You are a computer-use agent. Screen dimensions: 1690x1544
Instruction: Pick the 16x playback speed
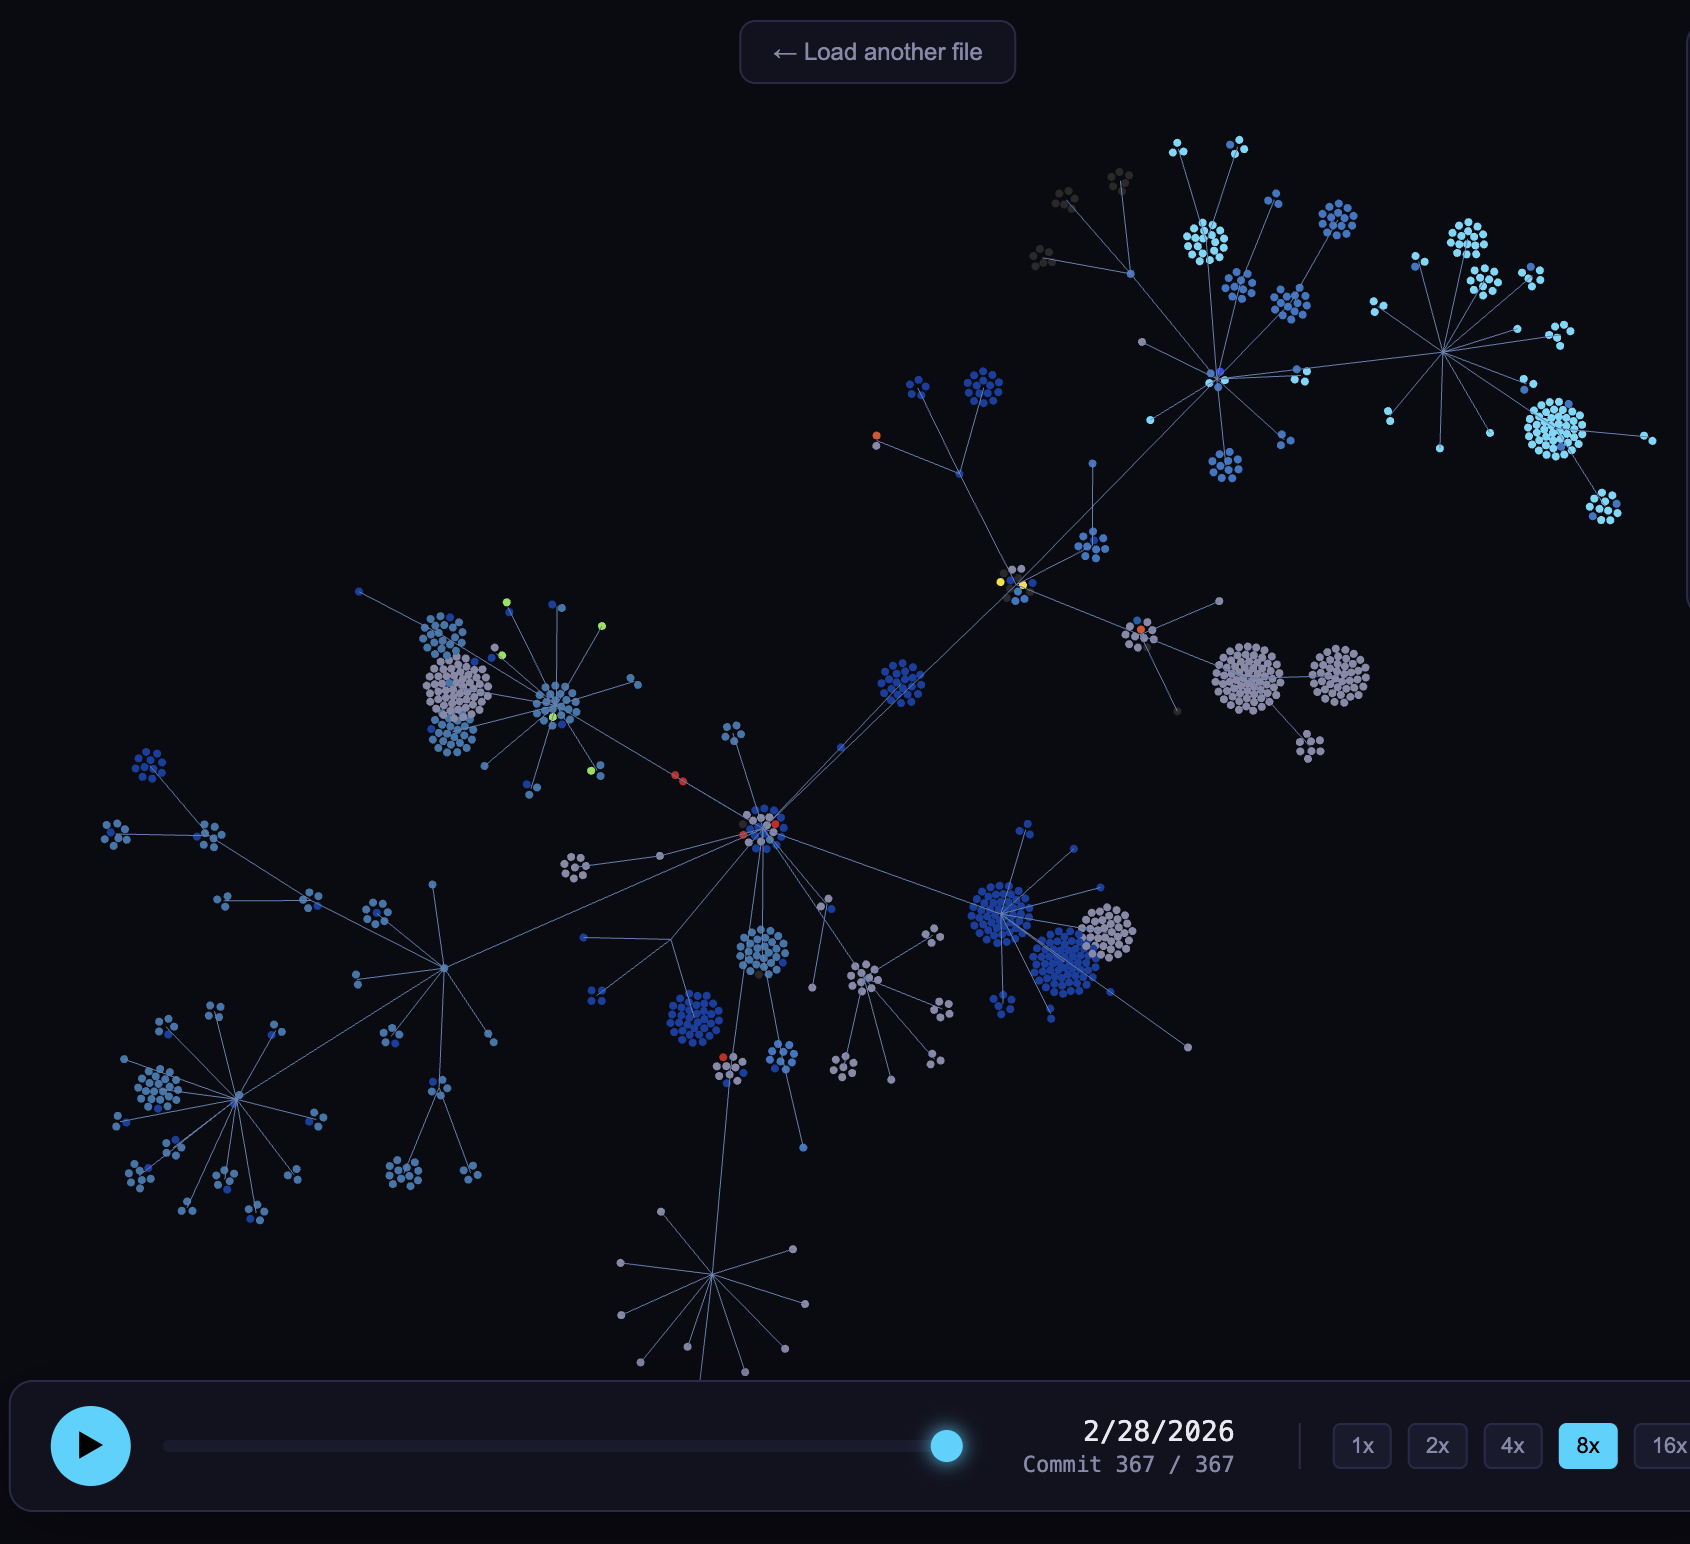[x=1665, y=1446]
